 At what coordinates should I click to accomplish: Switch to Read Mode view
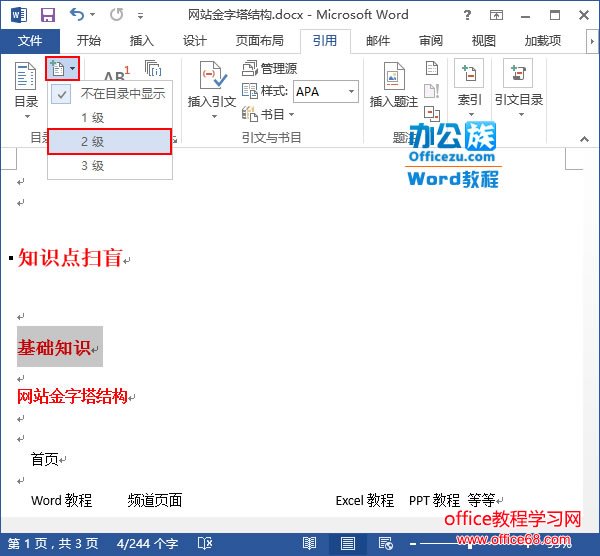click(x=309, y=543)
